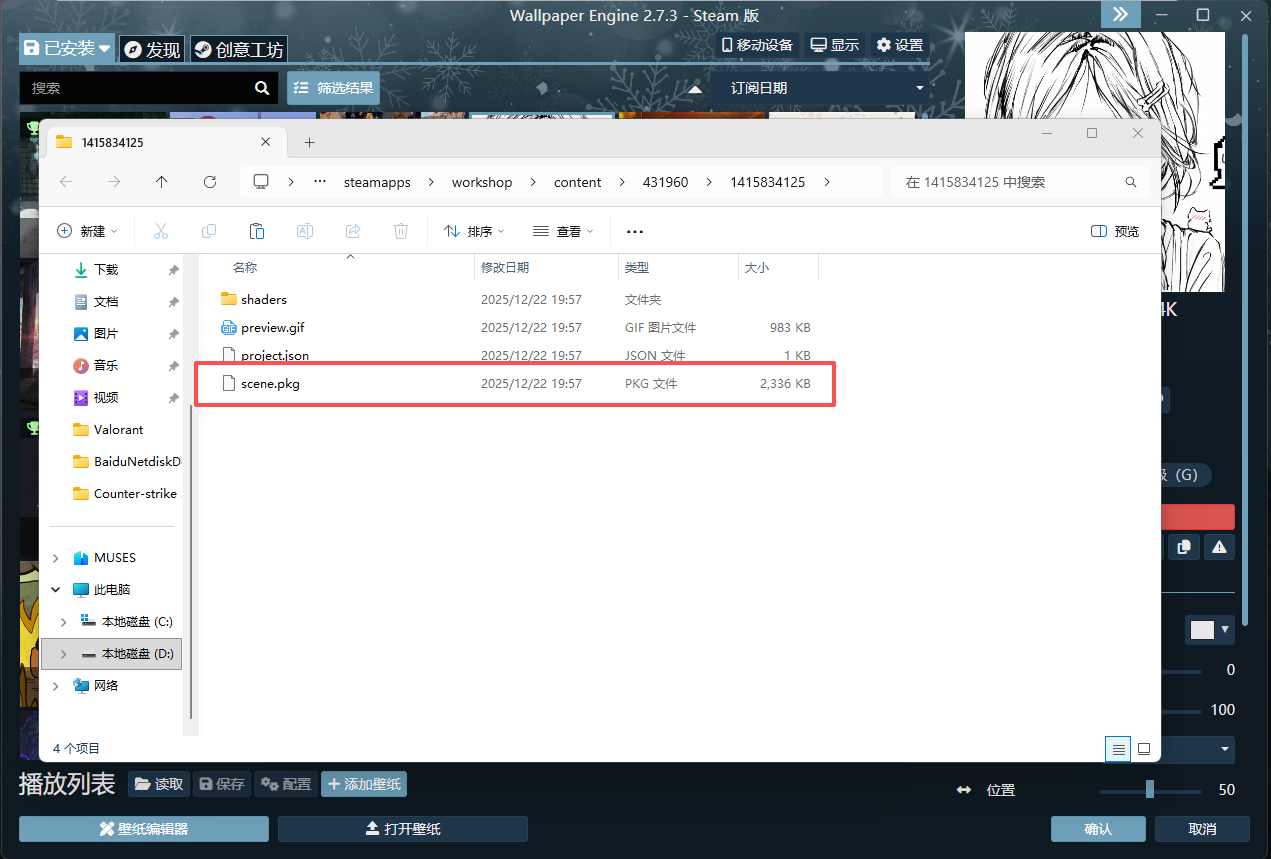Expand the Local Disk (C:) tree node
1271x859 pixels.
click(x=64, y=622)
